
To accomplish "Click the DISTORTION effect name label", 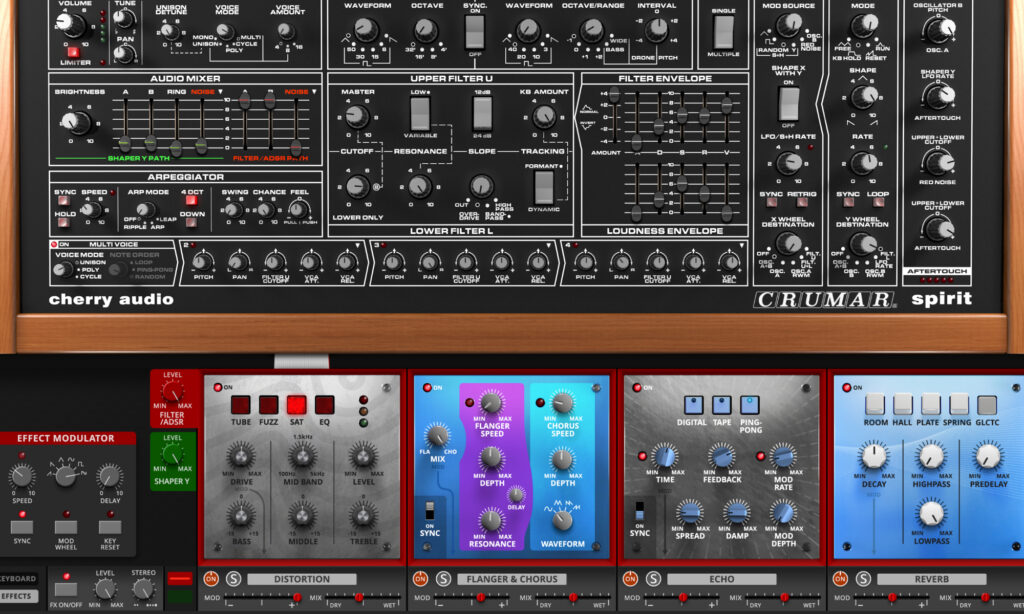I will [x=302, y=579].
